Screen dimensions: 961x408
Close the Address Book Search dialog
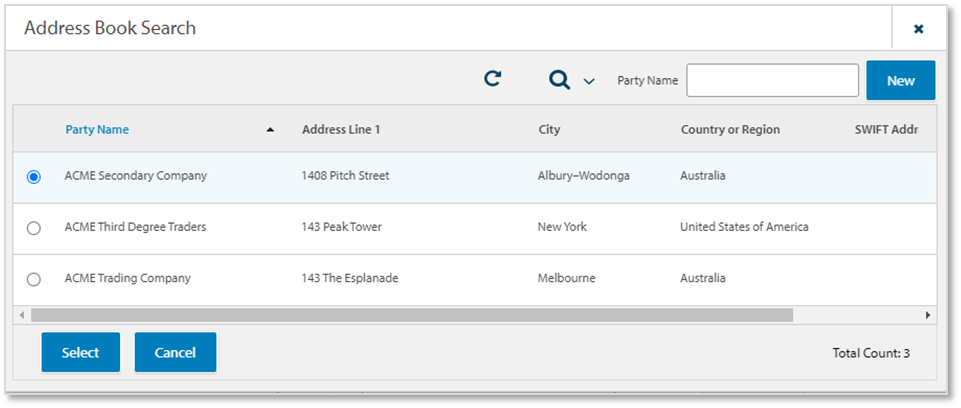click(x=918, y=29)
